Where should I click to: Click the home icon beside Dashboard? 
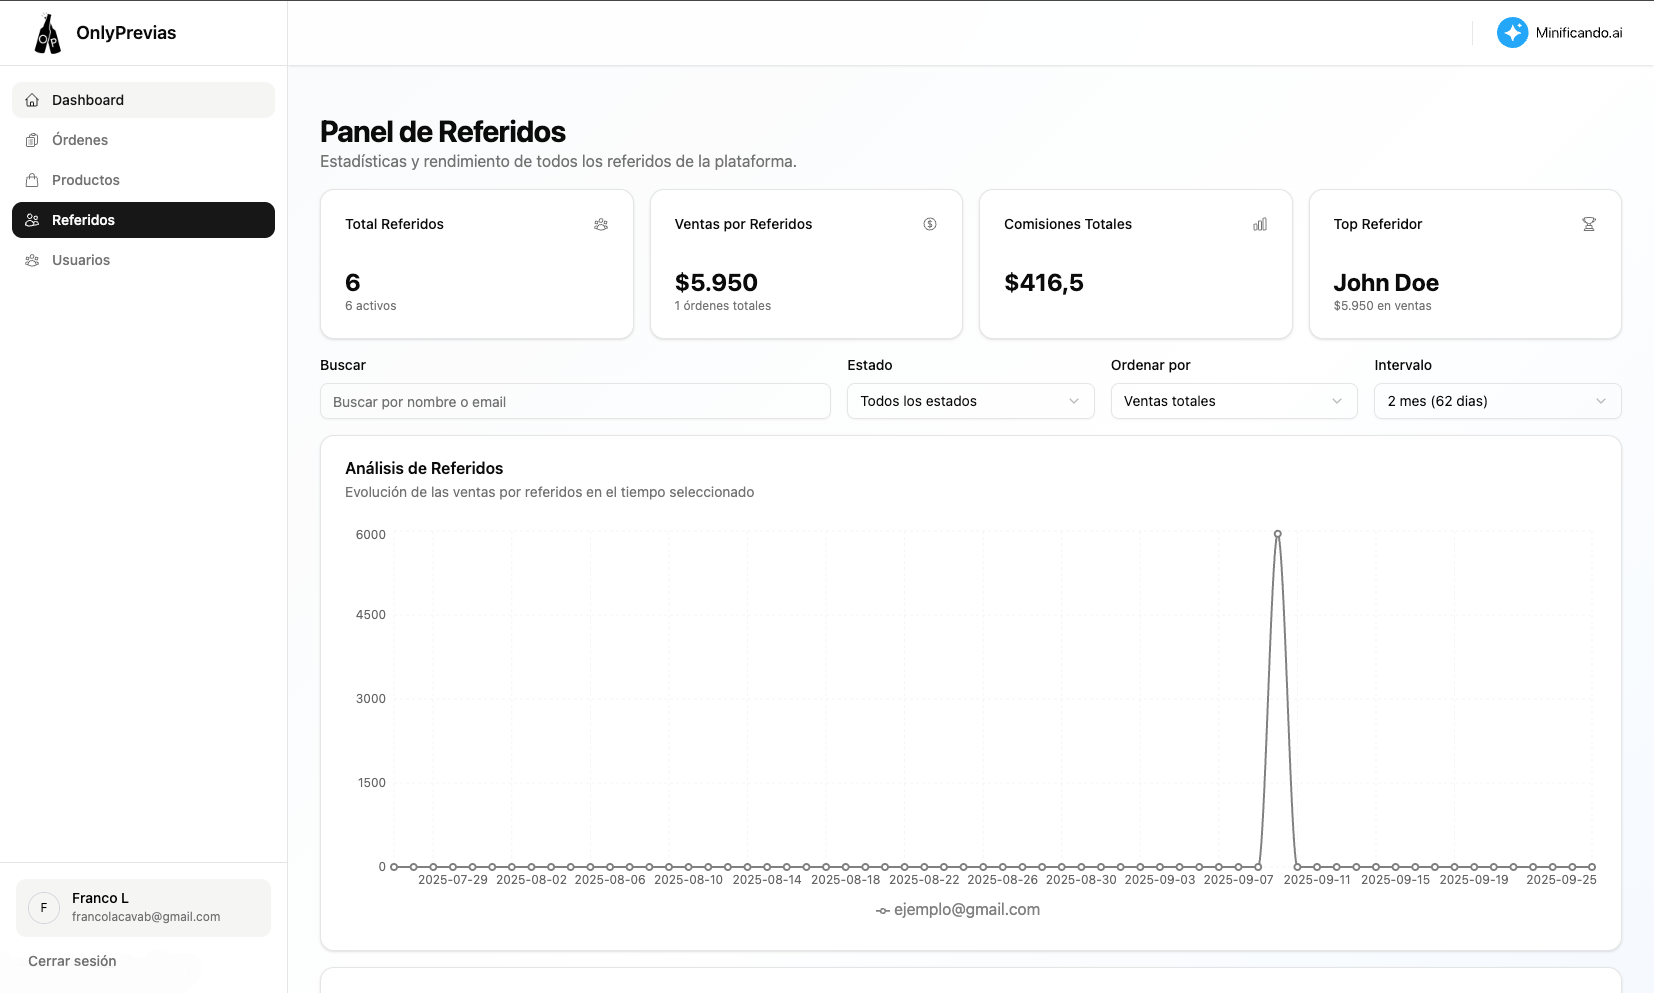[32, 100]
